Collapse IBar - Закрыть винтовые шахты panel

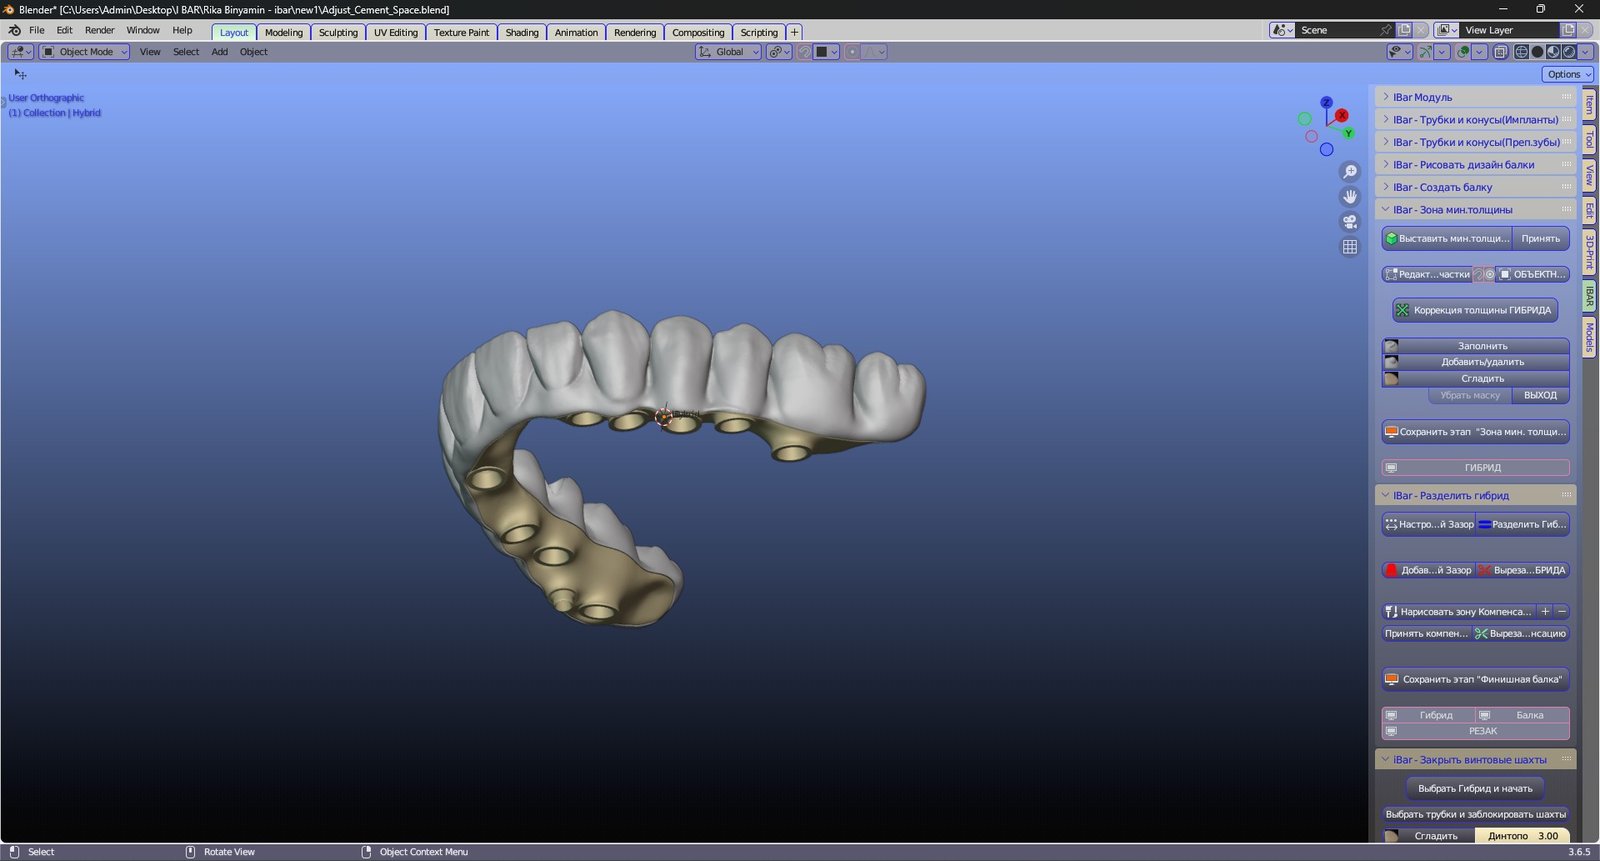point(1475,760)
